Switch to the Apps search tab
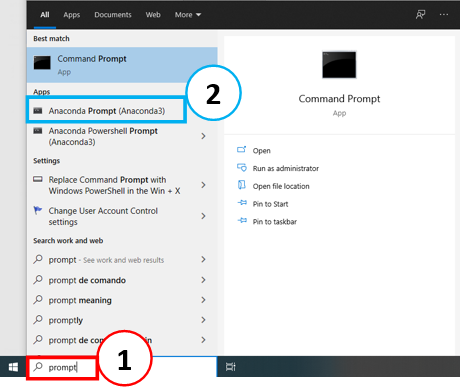 pos(72,15)
